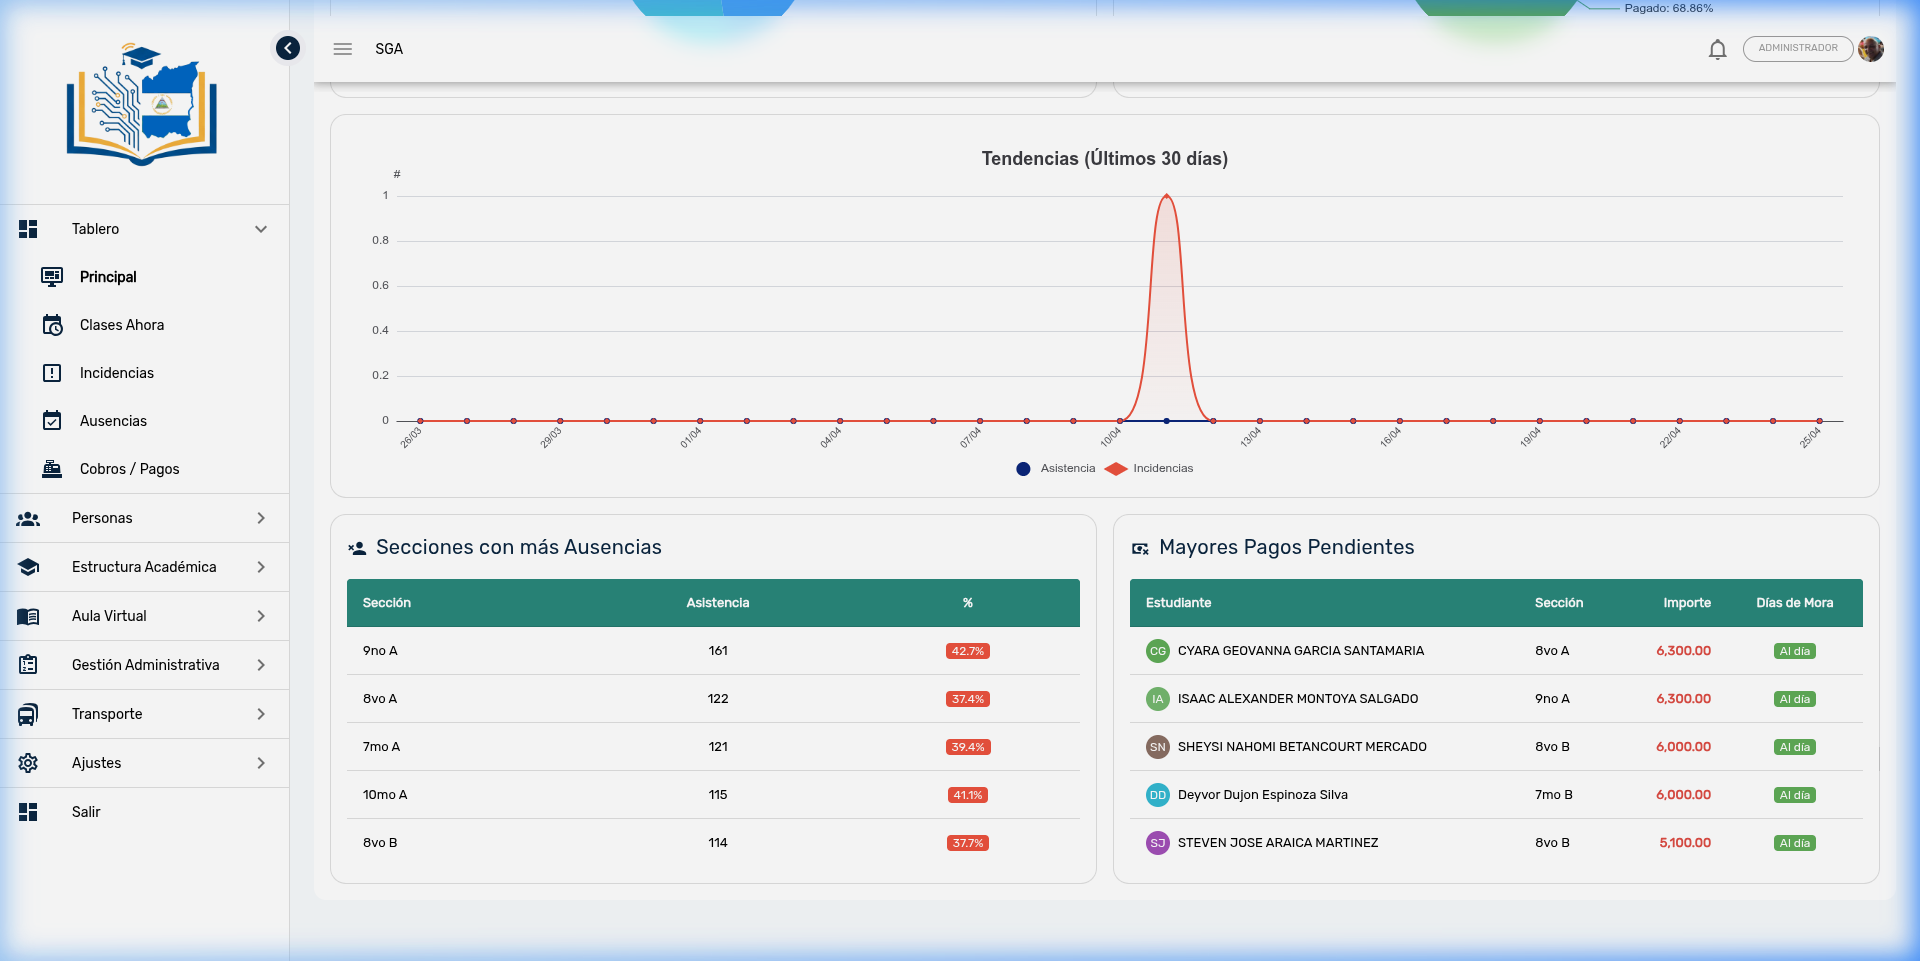Expand the Personas submenu
Screen dimensions: 1920x961
point(261,518)
